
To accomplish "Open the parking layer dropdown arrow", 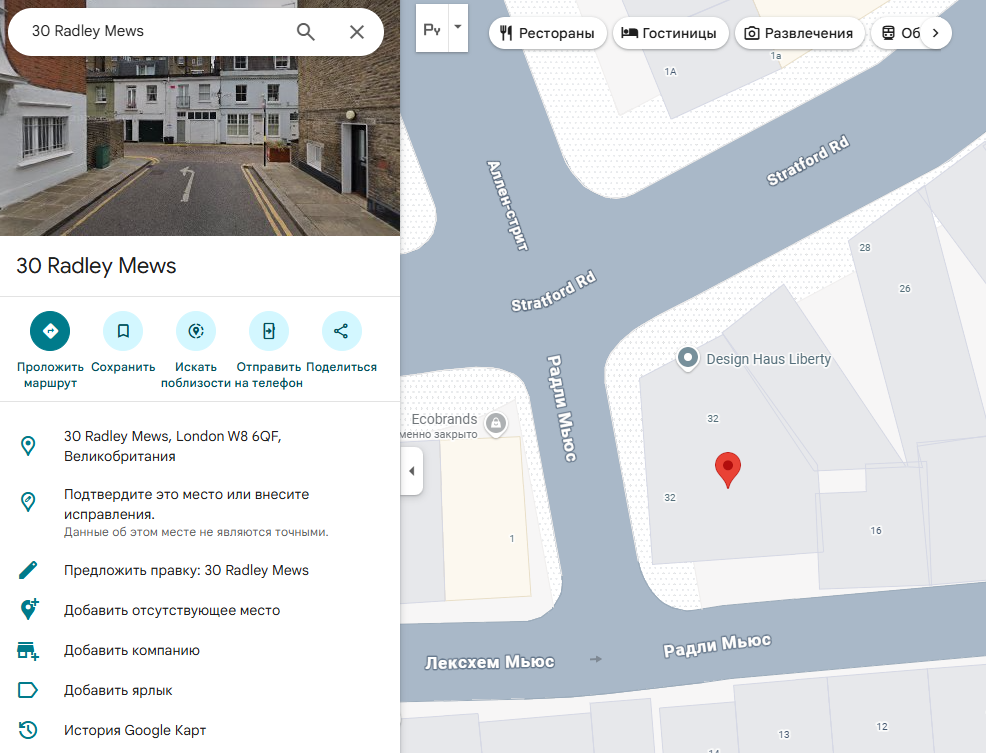I will tap(458, 28).
